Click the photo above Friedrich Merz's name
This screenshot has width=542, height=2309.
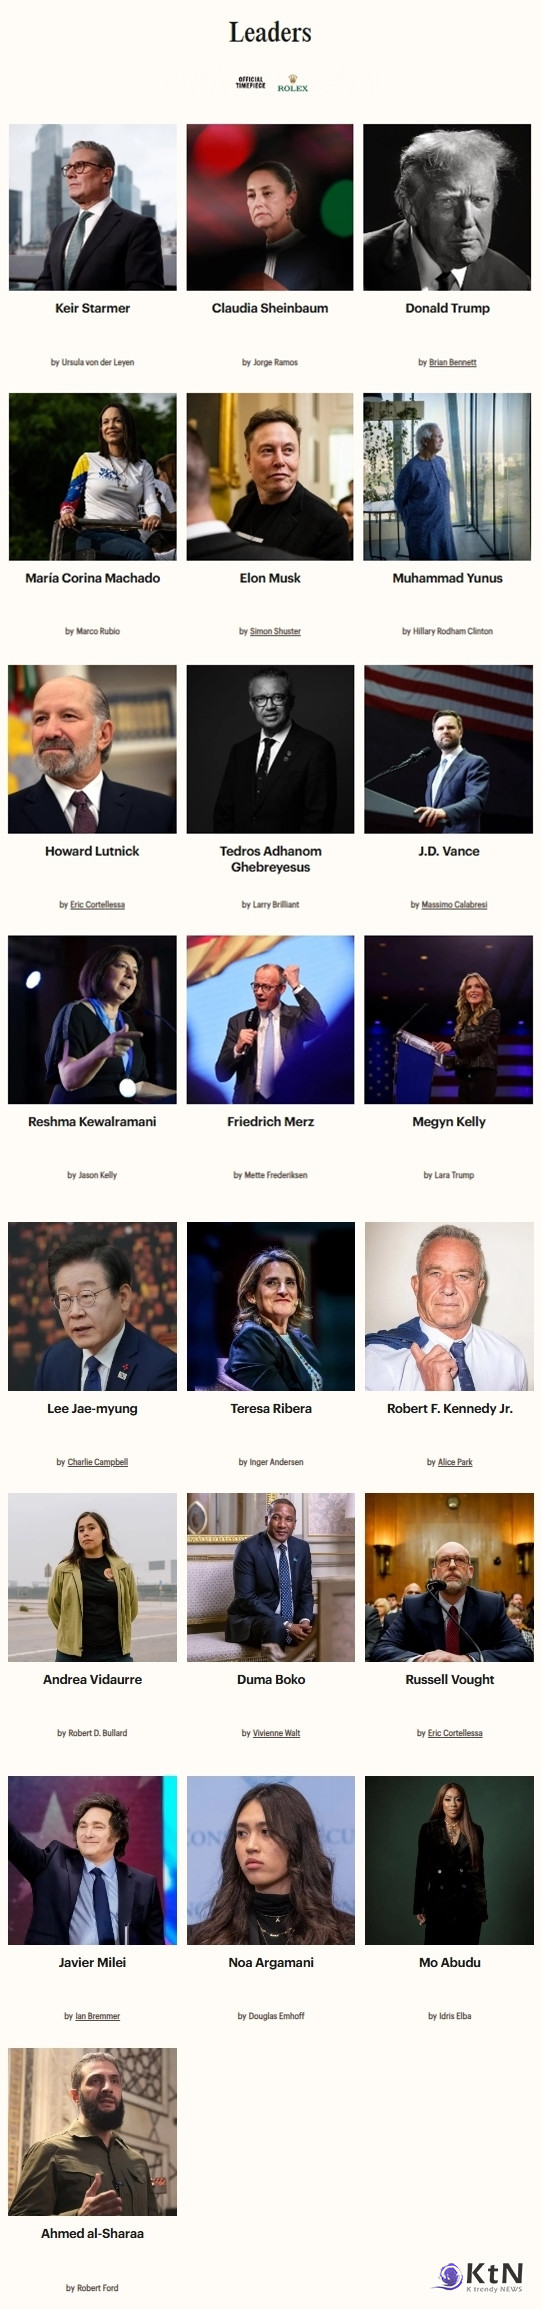[x=270, y=1020]
